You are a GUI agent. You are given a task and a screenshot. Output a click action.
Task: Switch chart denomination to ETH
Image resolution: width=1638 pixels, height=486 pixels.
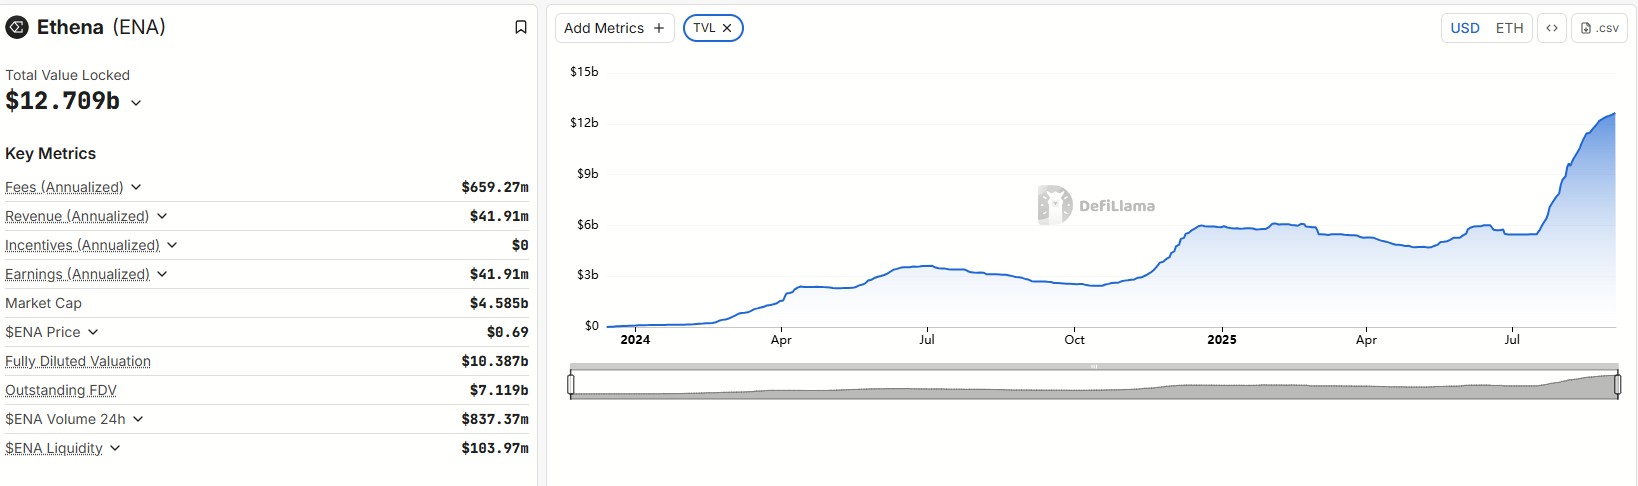[x=1509, y=28]
